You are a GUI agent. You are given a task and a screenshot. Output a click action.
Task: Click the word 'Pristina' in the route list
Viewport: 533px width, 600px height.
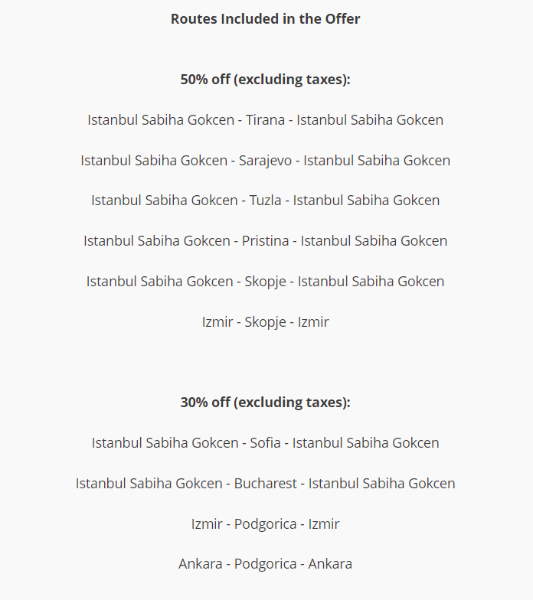tap(265, 241)
